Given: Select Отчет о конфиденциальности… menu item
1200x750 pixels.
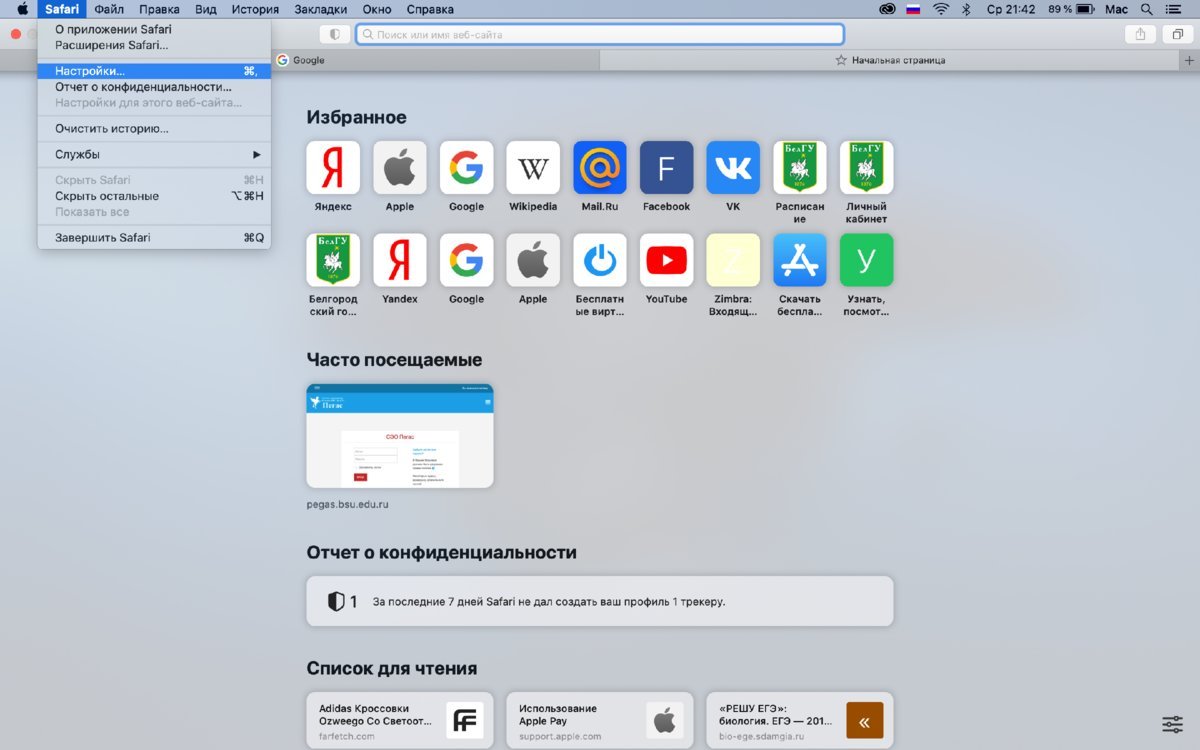Looking at the screenshot, I should [154, 87].
